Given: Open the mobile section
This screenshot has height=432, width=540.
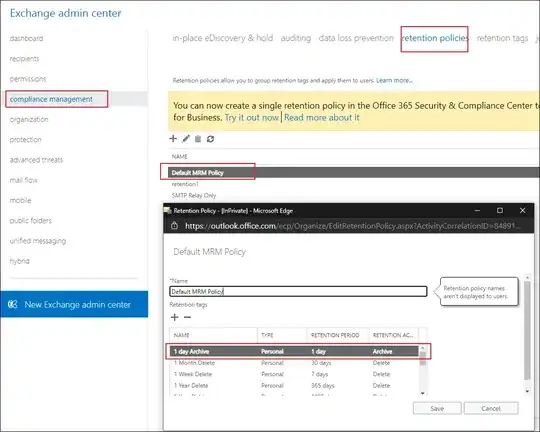Looking at the screenshot, I should 20,200.
